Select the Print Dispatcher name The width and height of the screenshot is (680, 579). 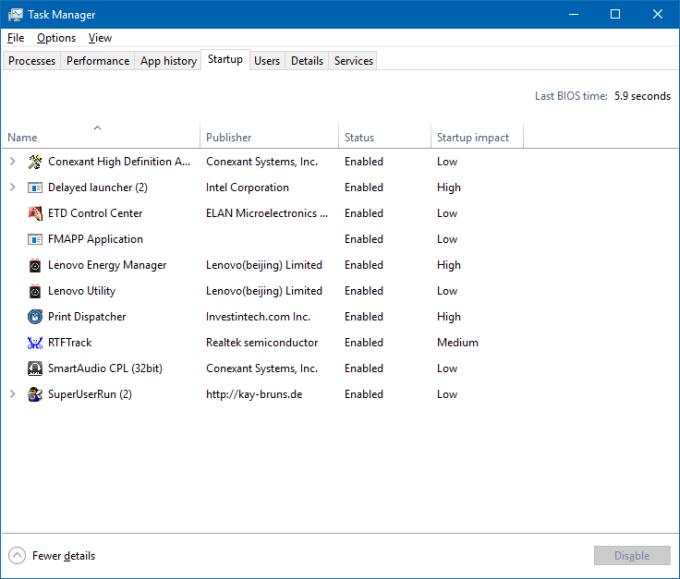[87, 317]
